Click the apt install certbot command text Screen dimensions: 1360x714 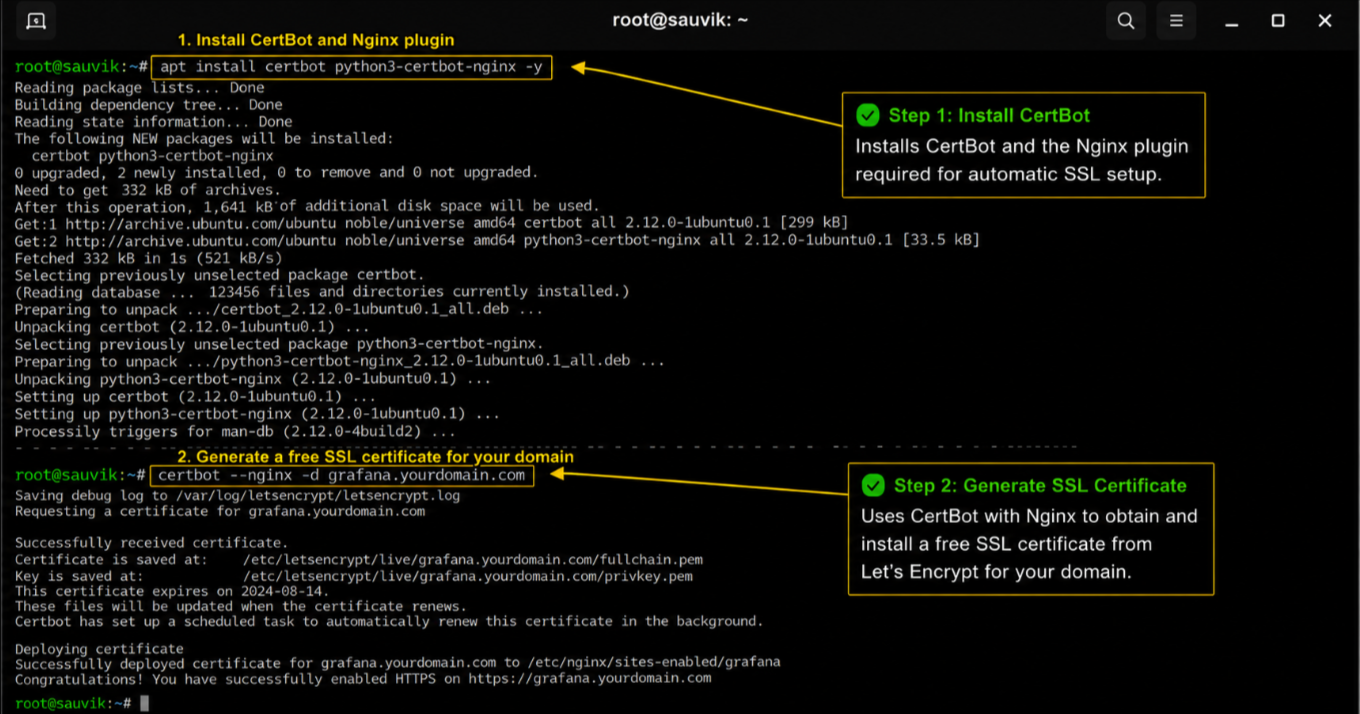(x=351, y=67)
